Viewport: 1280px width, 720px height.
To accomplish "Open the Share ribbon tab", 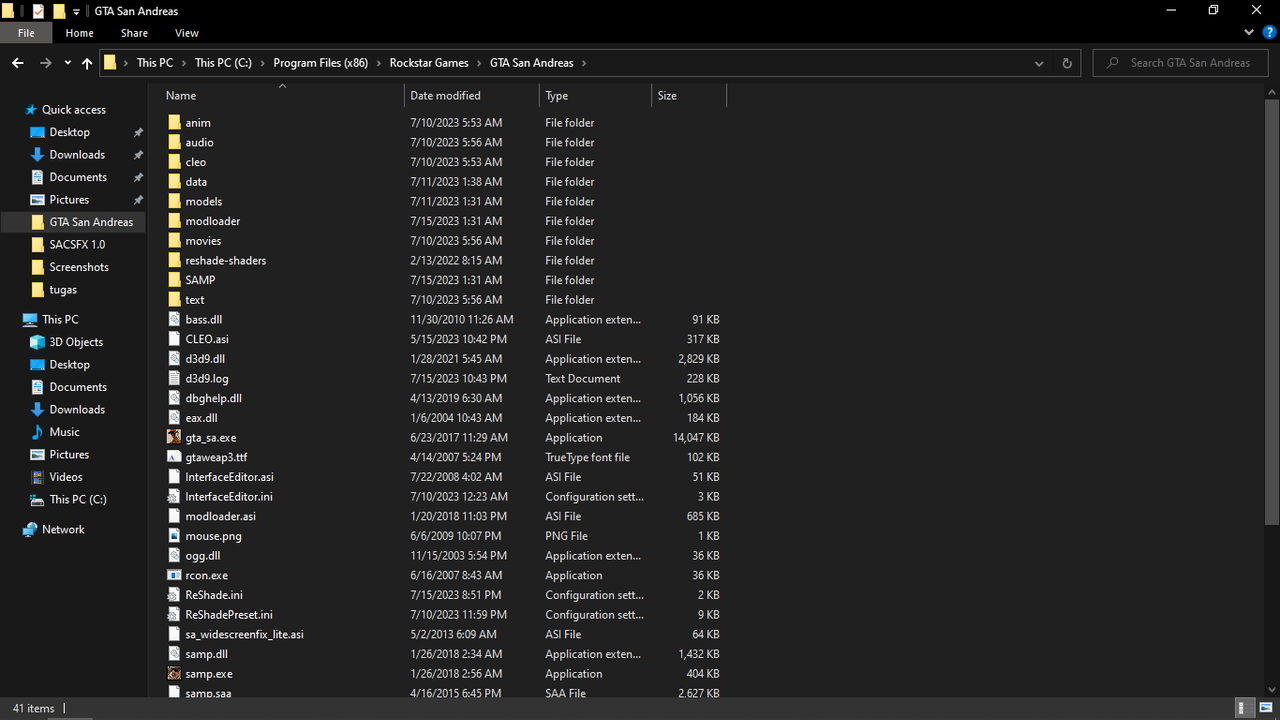I will [134, 33].
